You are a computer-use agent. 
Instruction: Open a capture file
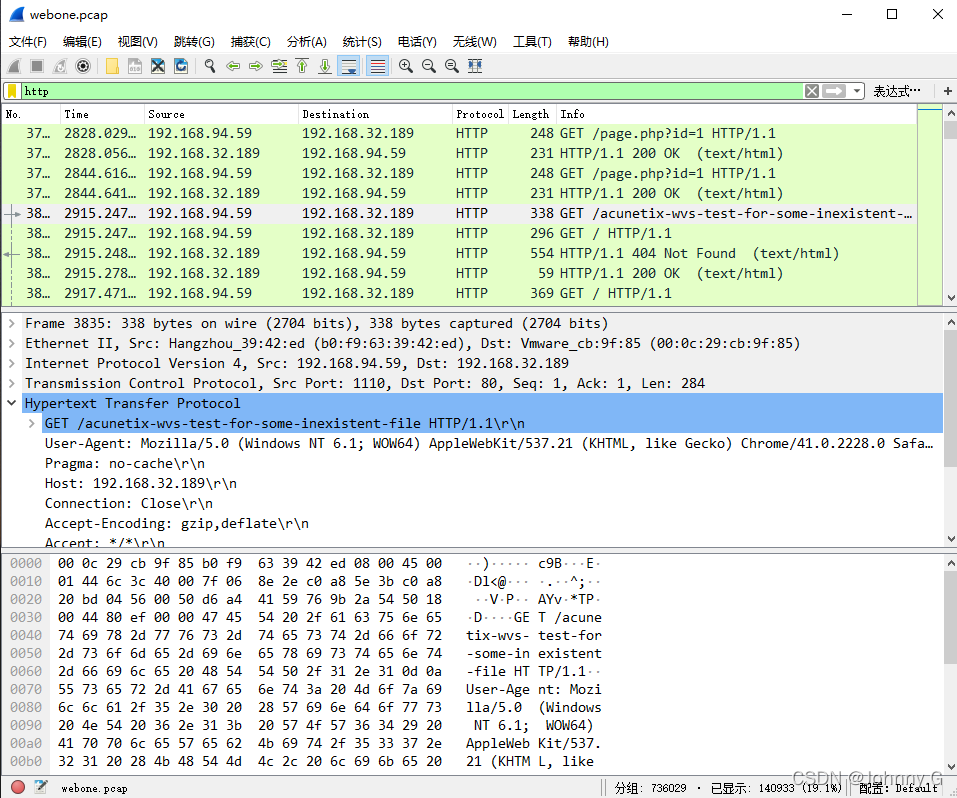pos(112,66)
